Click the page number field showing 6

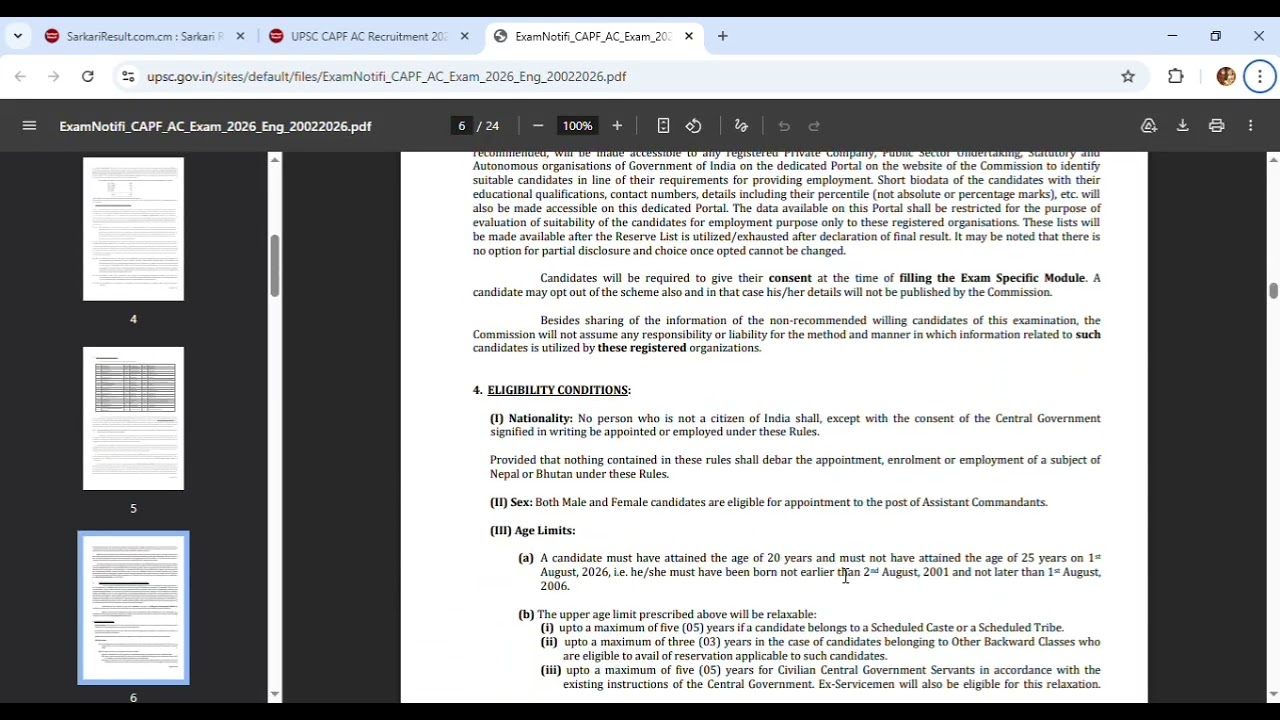462,126
